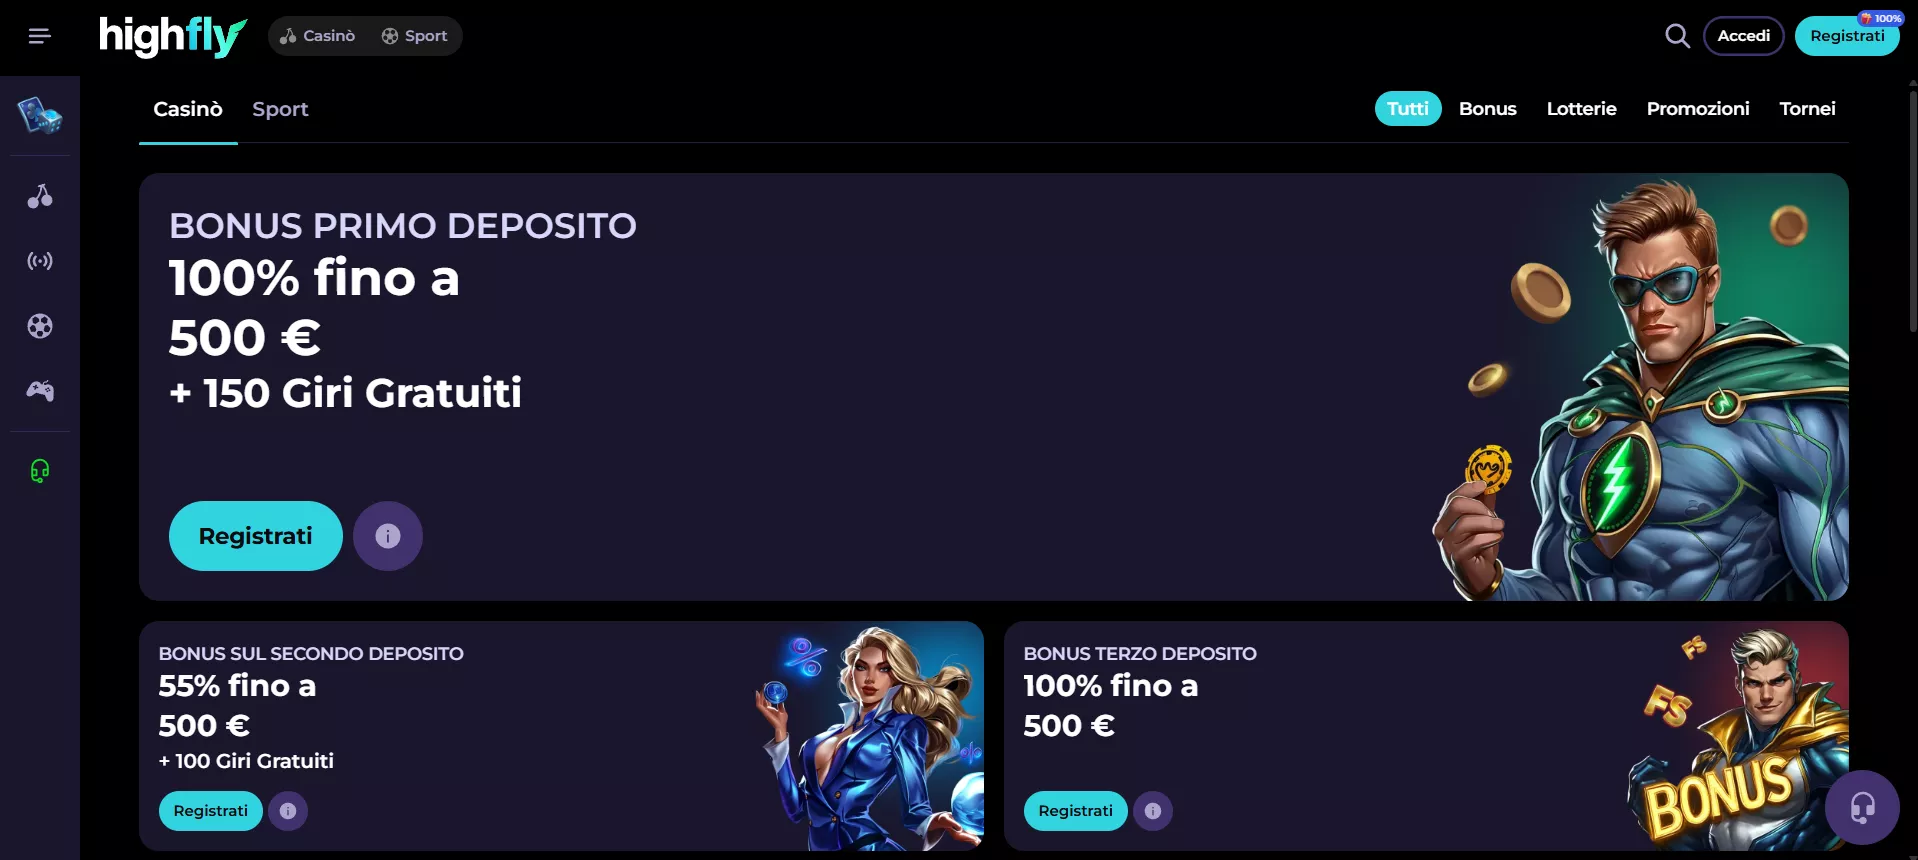Click the gamepad icon in sidebar
Image resolution: width=1918 pixels, height=860 pixels.
[x=40, y=391]
